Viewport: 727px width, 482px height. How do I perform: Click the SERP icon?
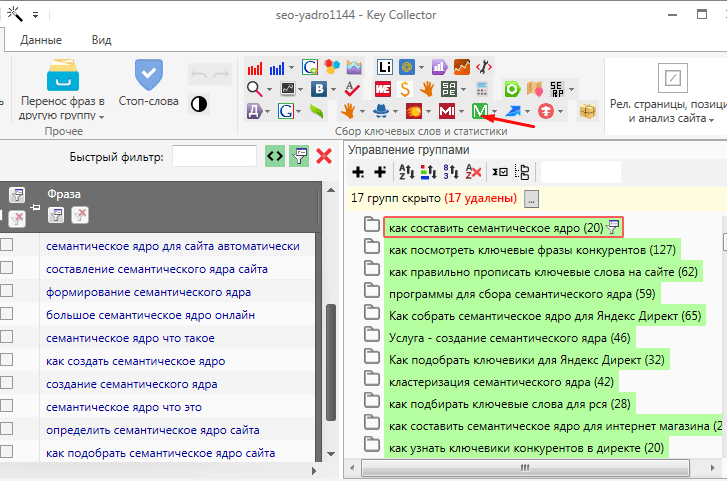click(557, 89)
